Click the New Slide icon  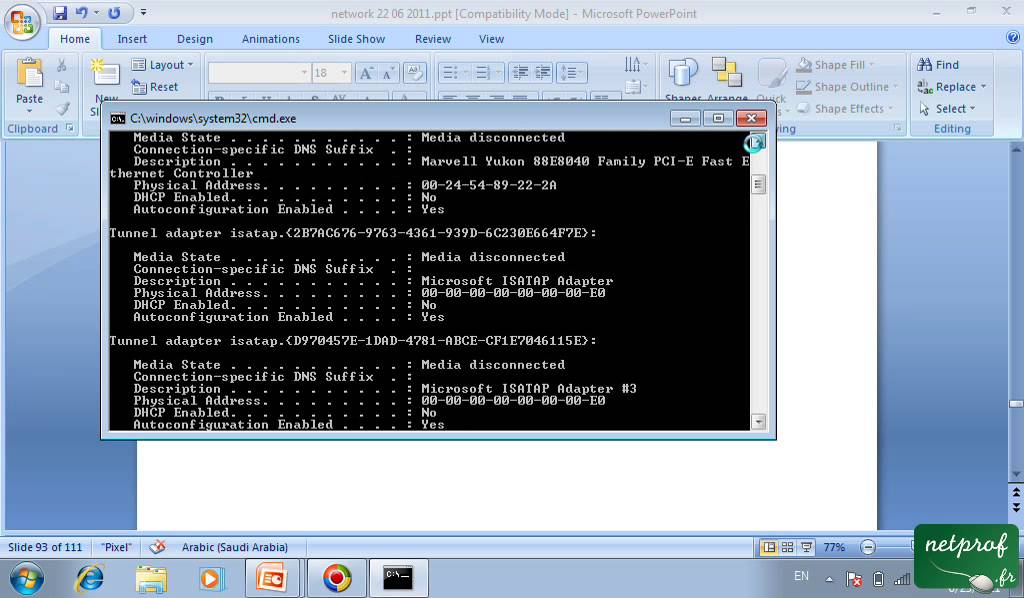[106, 73]
